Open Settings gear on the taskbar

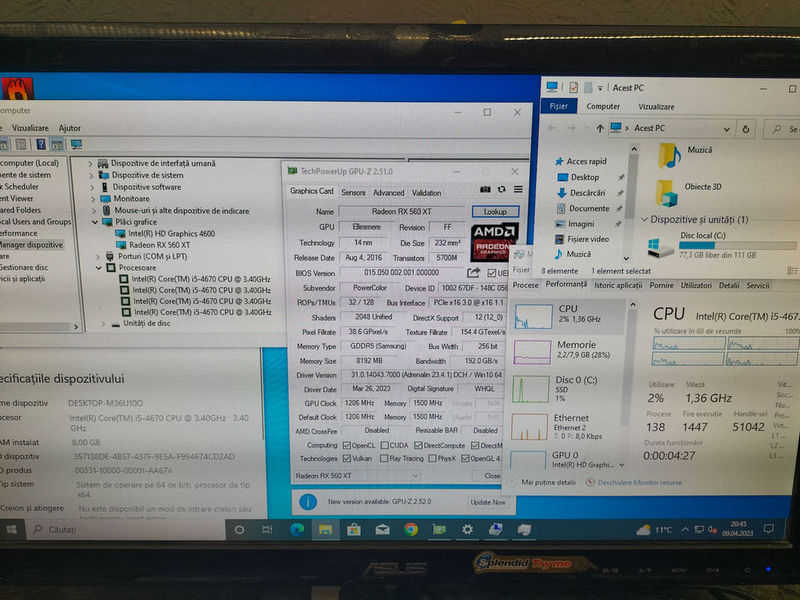[x=467, y=530]
